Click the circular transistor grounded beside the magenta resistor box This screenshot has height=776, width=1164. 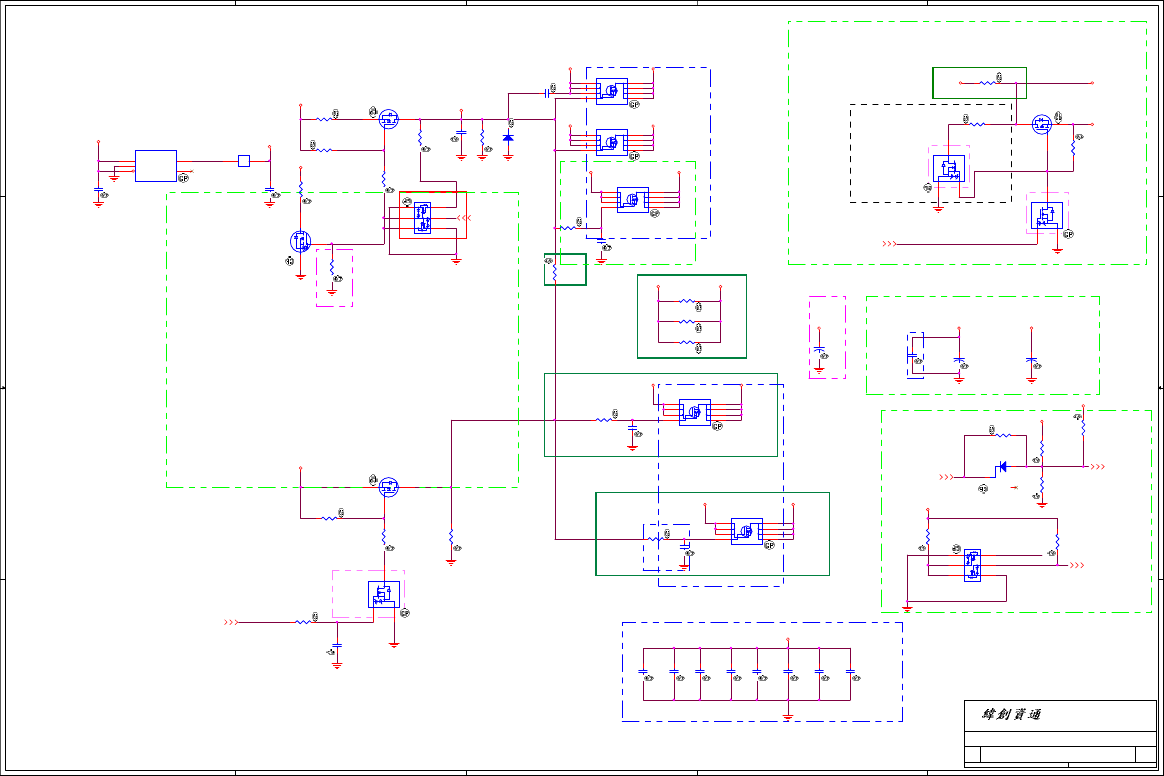(x=300, y=241)
